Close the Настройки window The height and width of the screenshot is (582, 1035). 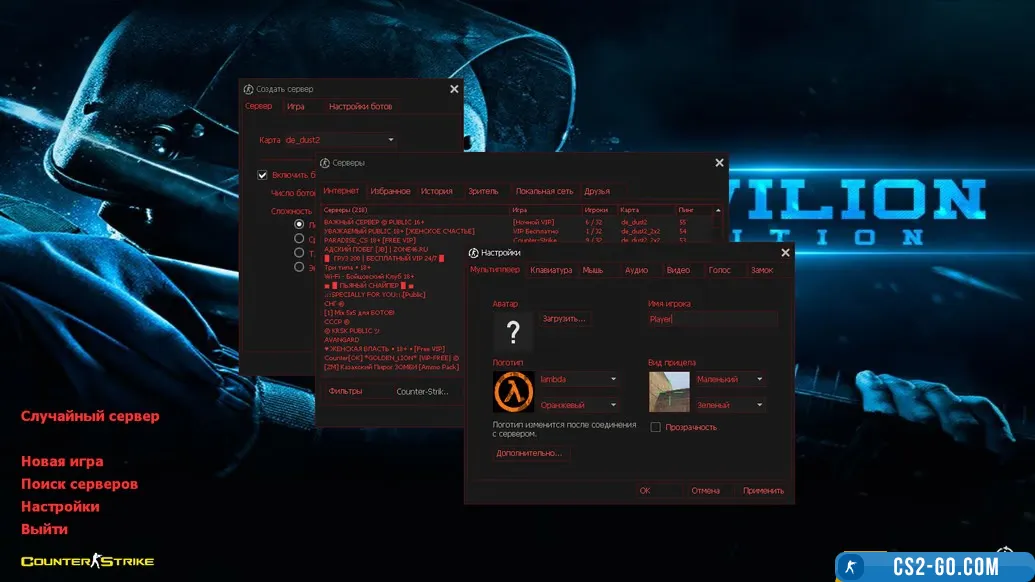click(785, 253)
